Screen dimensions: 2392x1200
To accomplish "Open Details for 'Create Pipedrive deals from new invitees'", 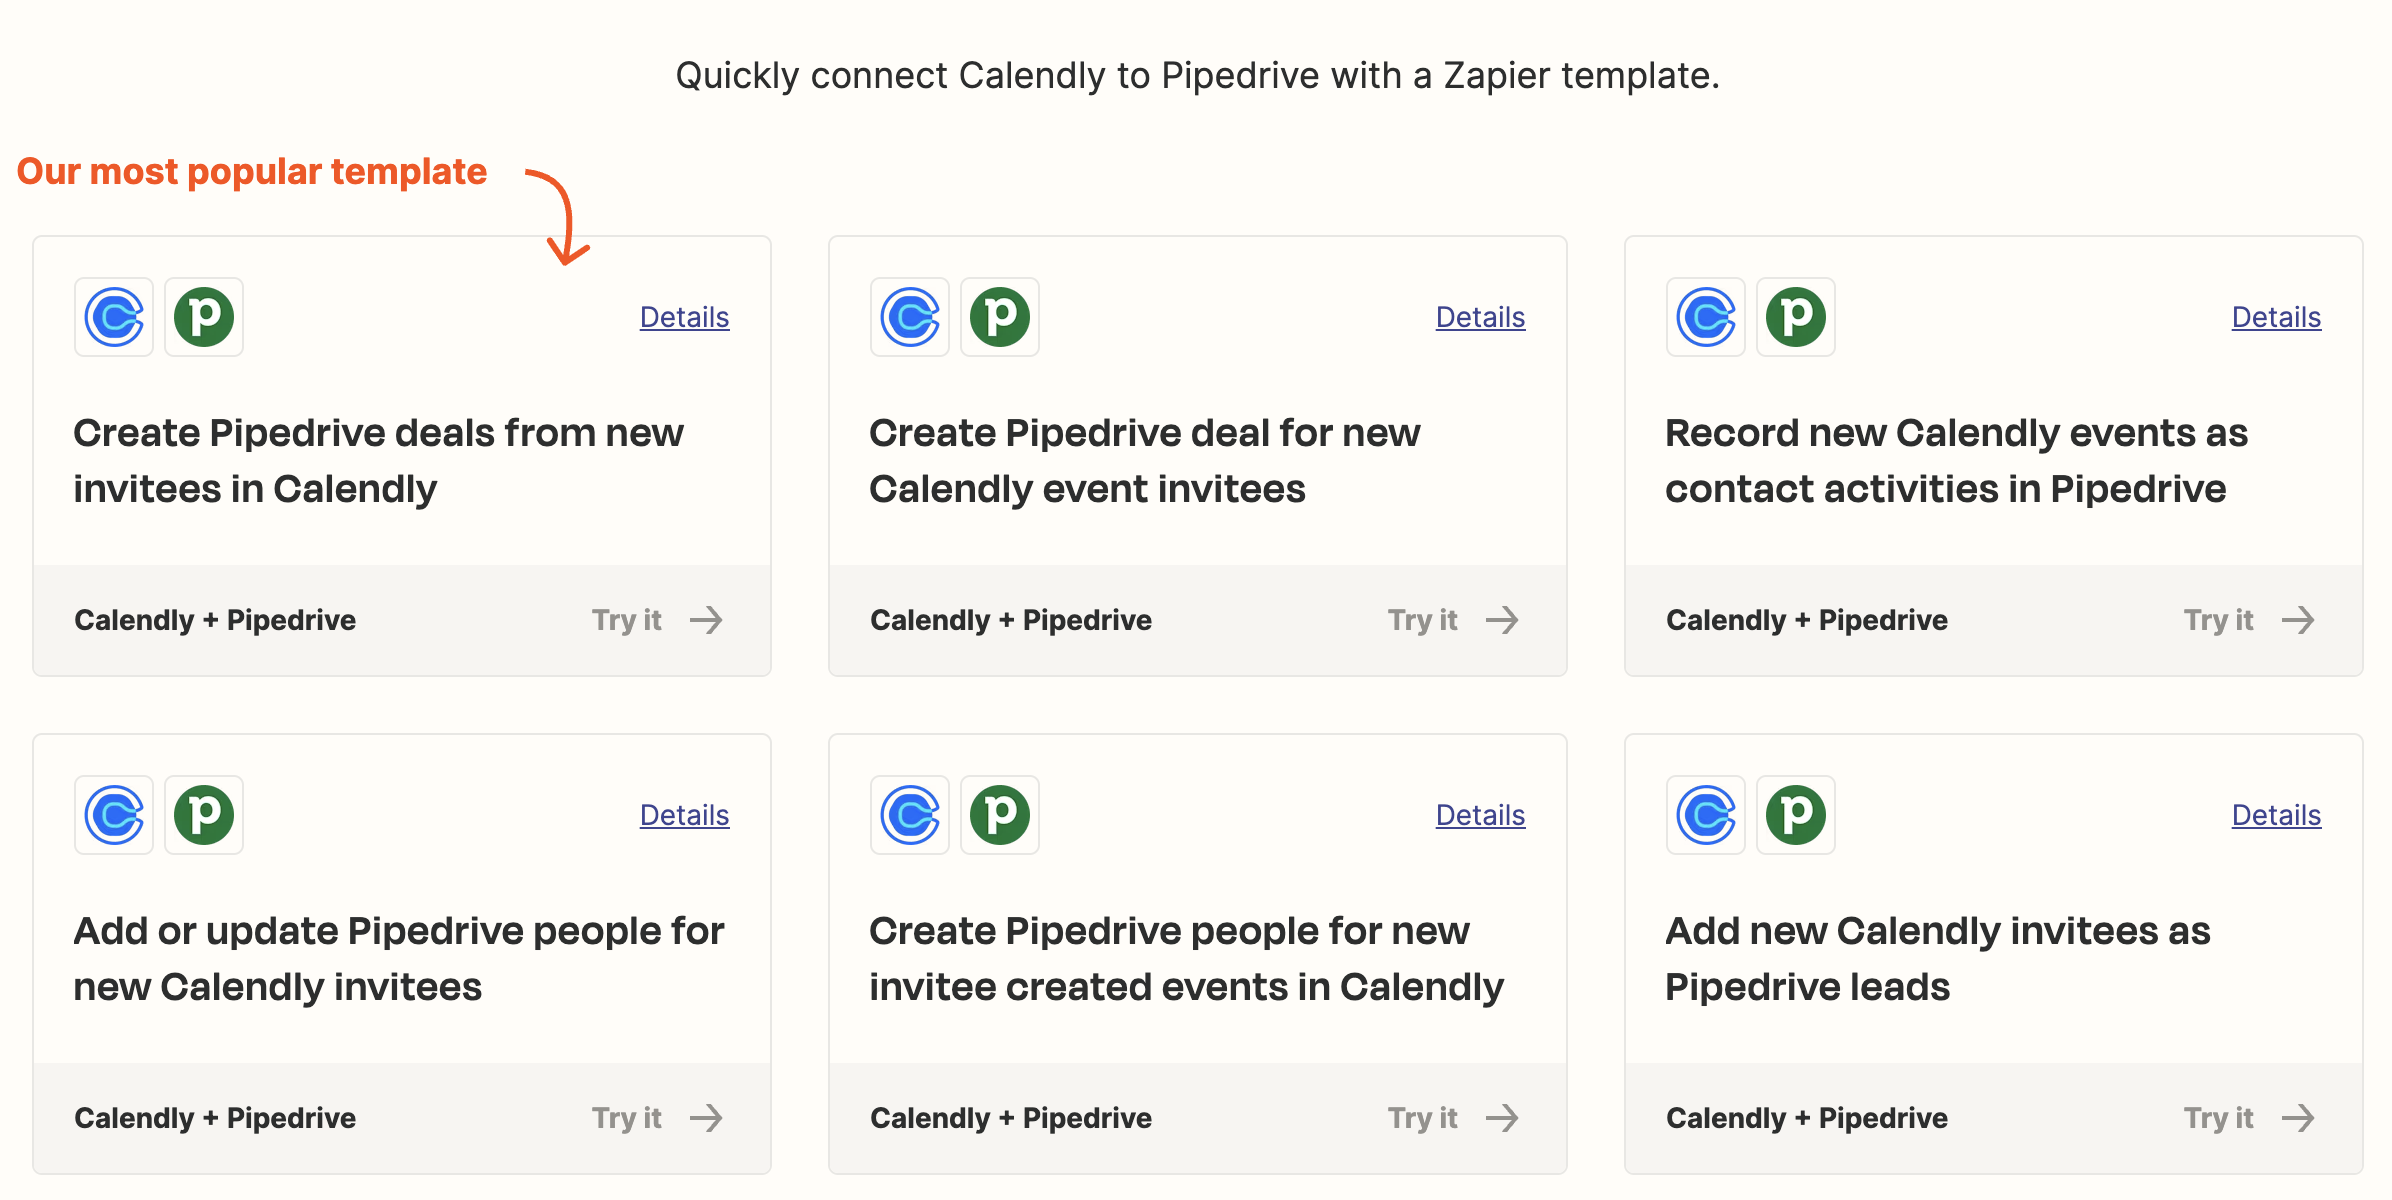I will (685, 317).
